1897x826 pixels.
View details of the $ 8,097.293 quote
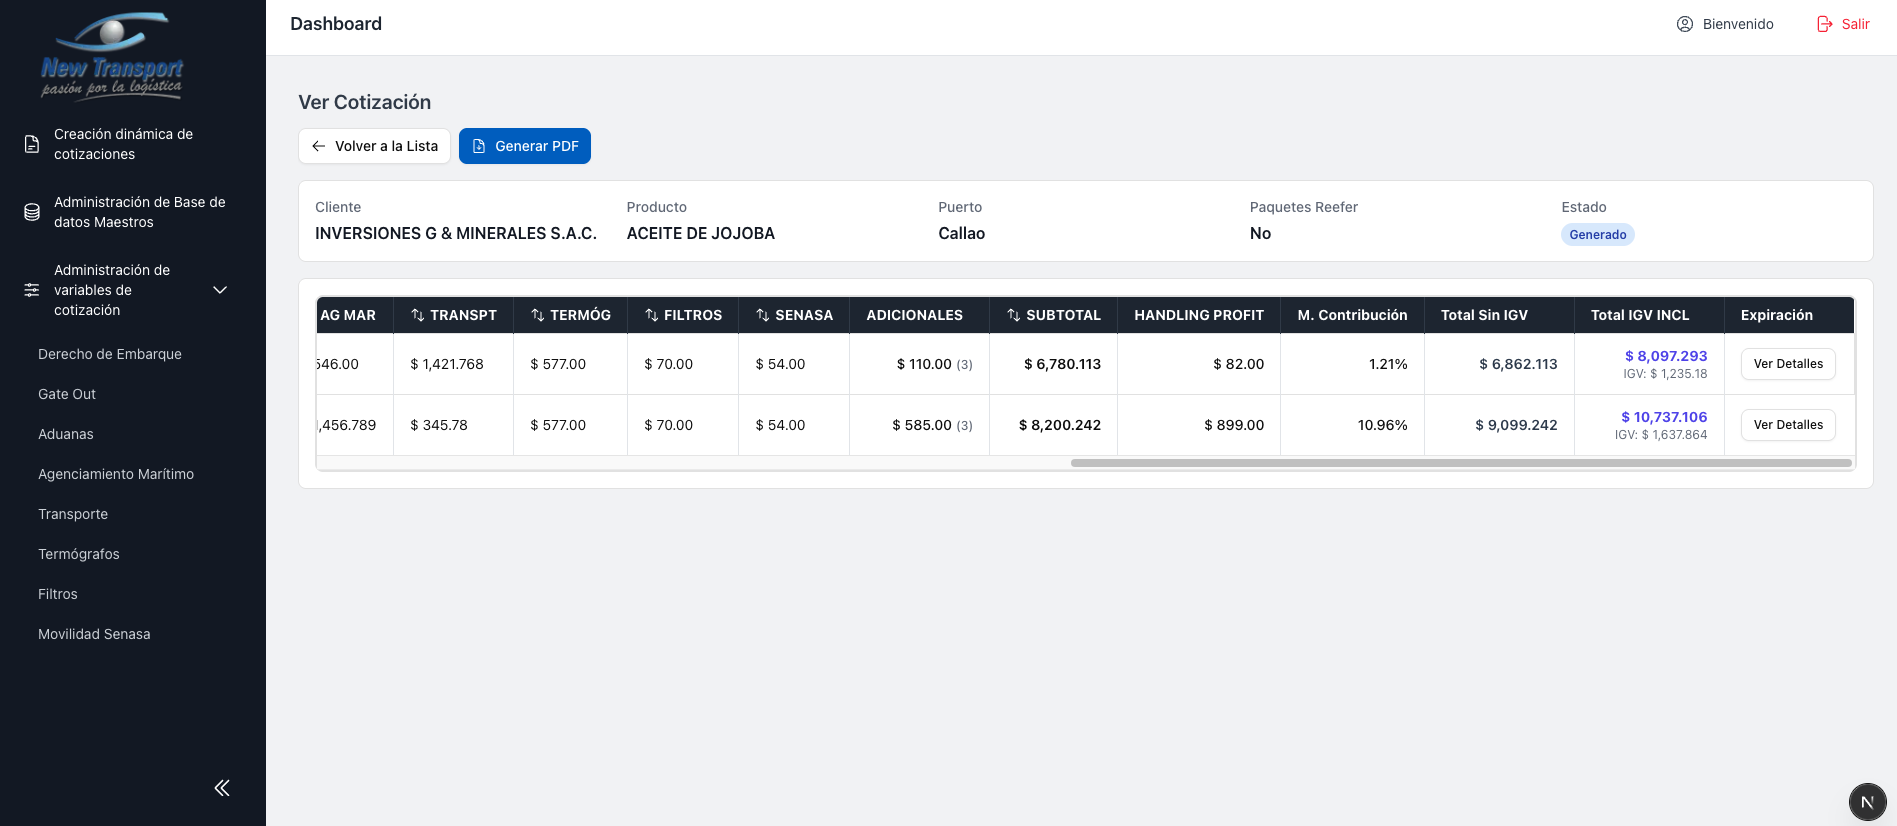tap(1787, 364)
